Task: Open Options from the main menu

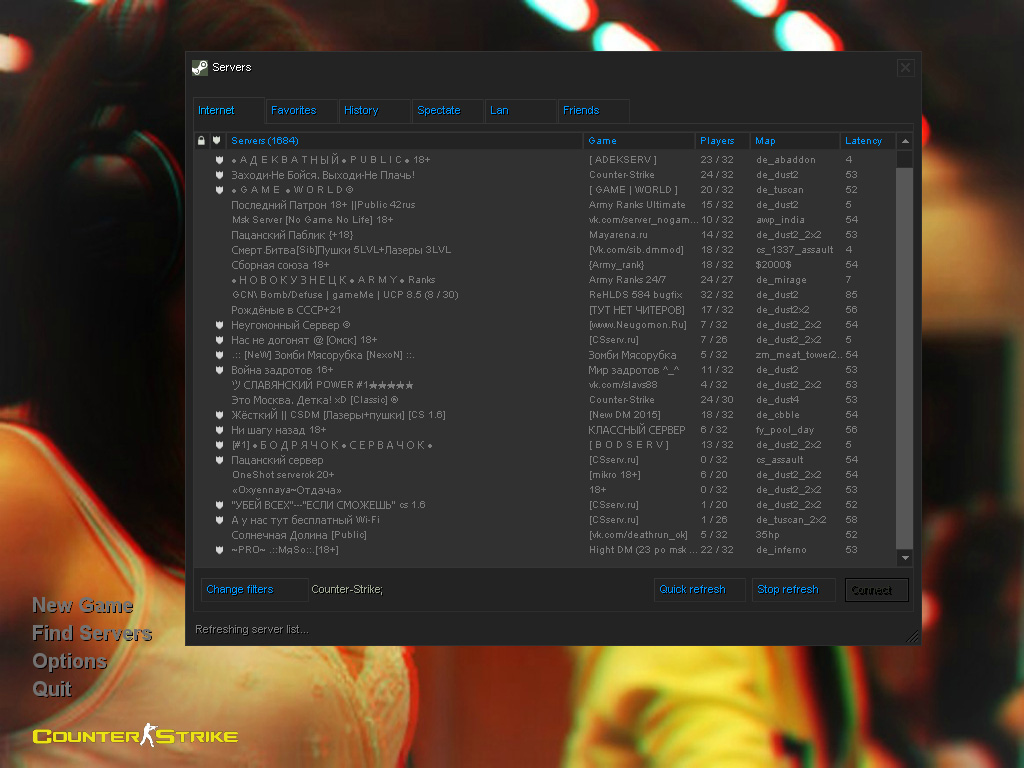Action: click(70, 662)
